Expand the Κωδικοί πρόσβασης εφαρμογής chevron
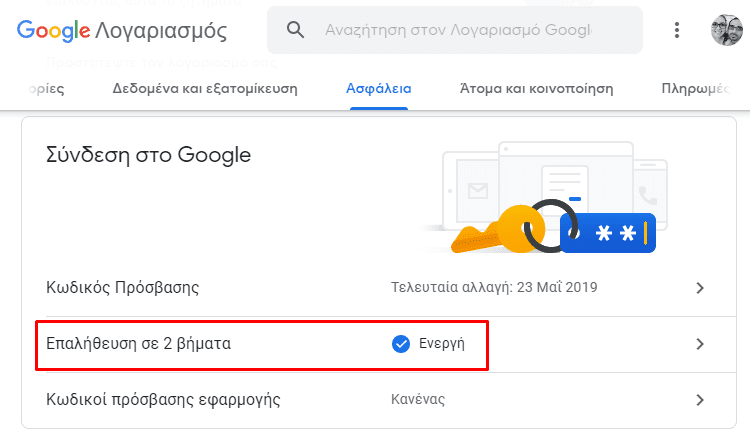 click(x=700, y=400)
